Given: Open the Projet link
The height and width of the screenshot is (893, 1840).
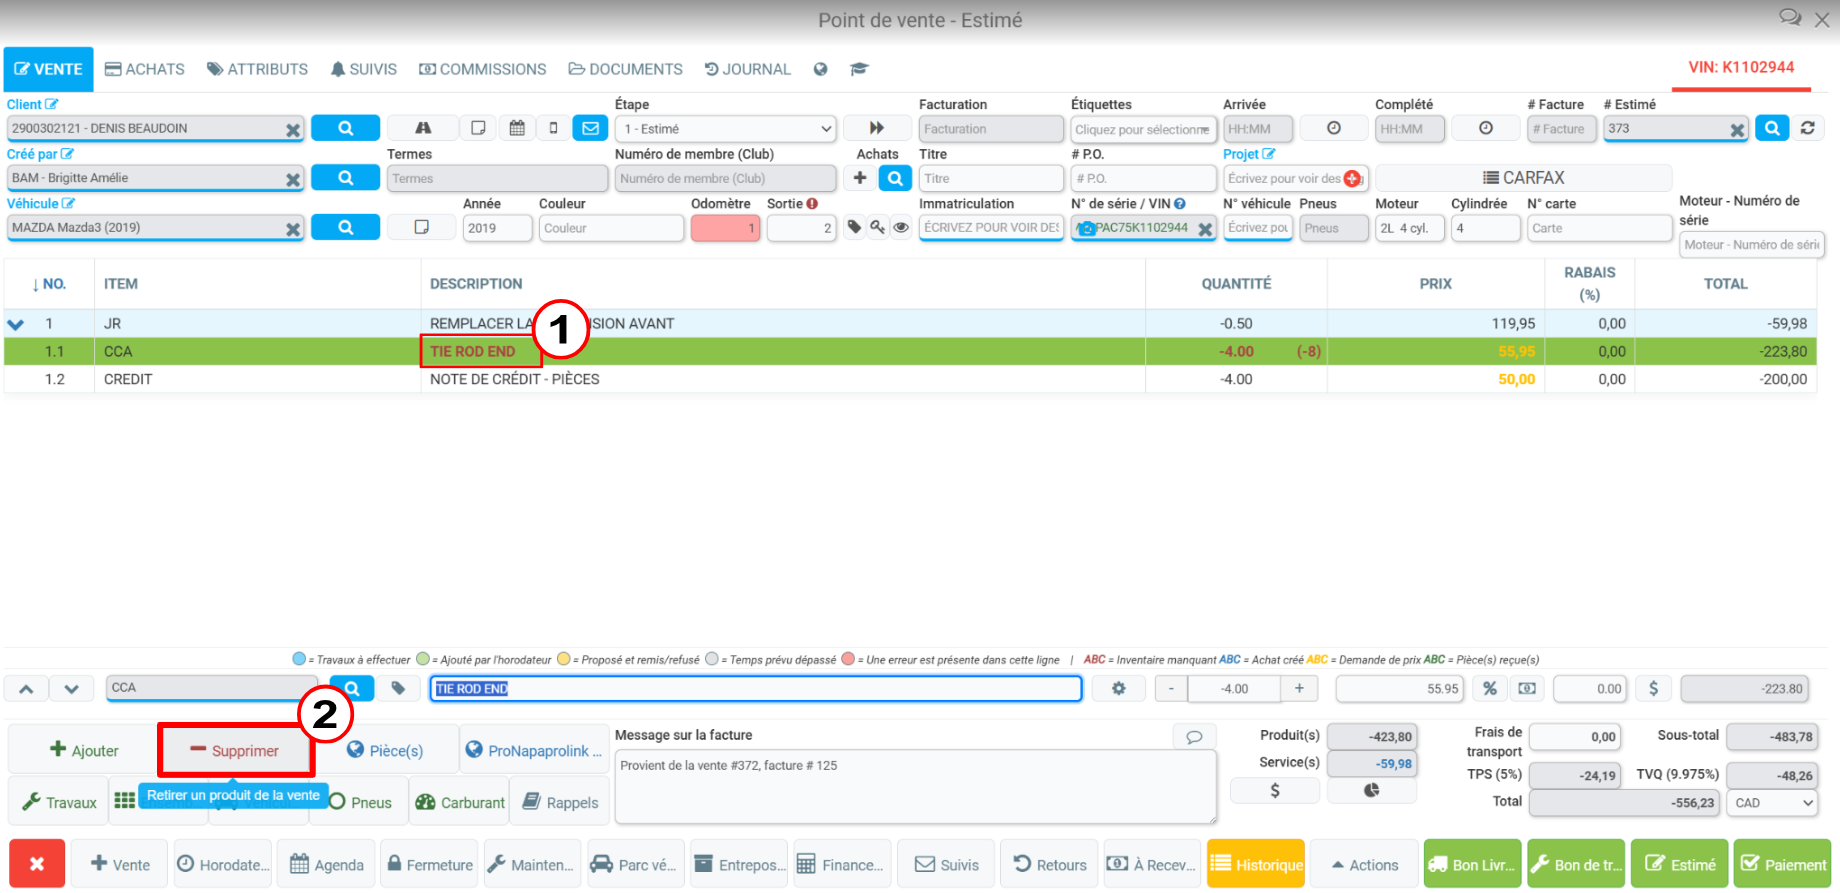Looking at the screenshot, I should click(x=1249, y=154).
